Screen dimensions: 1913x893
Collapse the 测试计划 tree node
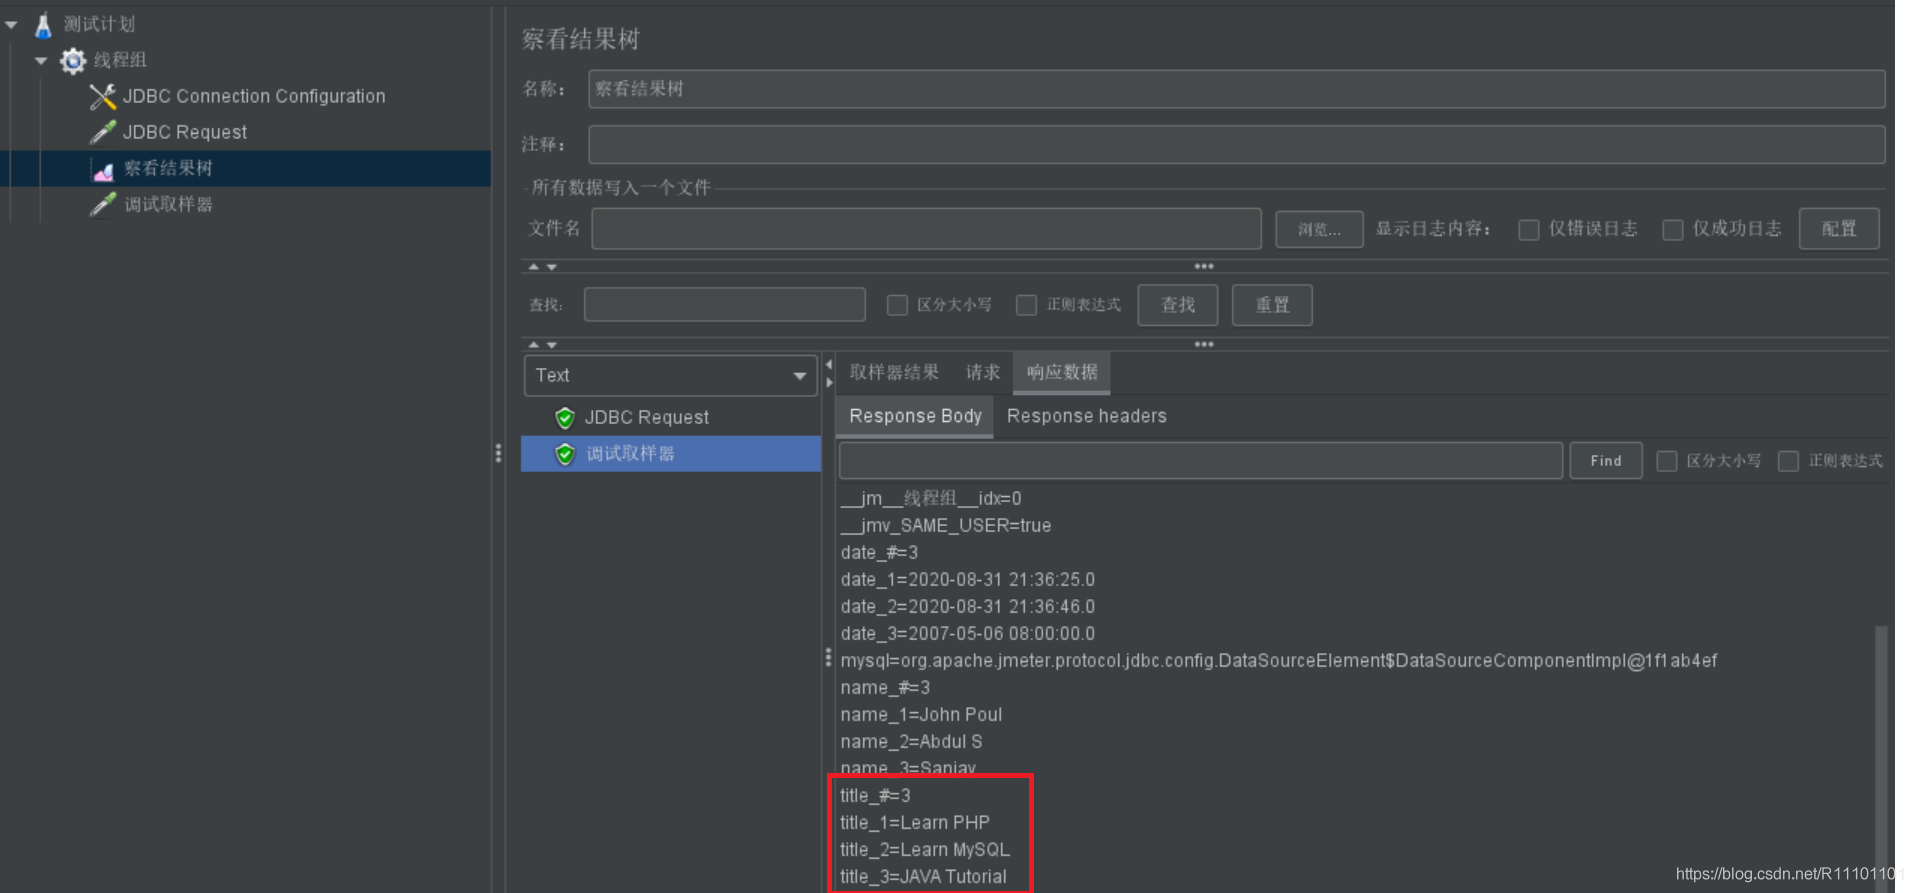click(x=11, y=24)
